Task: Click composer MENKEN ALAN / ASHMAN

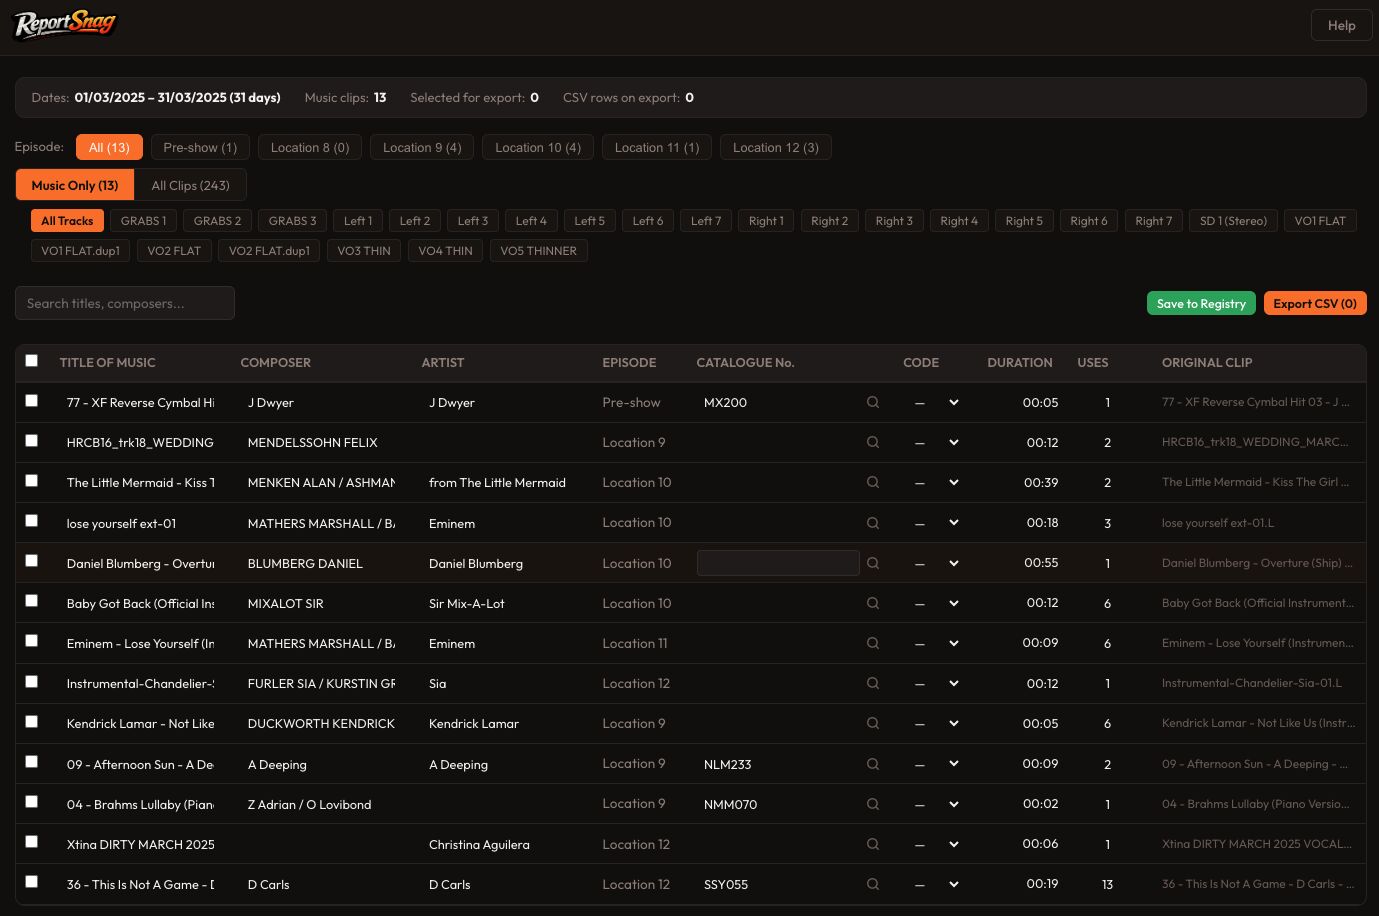Action: click(x=321, y=483)
